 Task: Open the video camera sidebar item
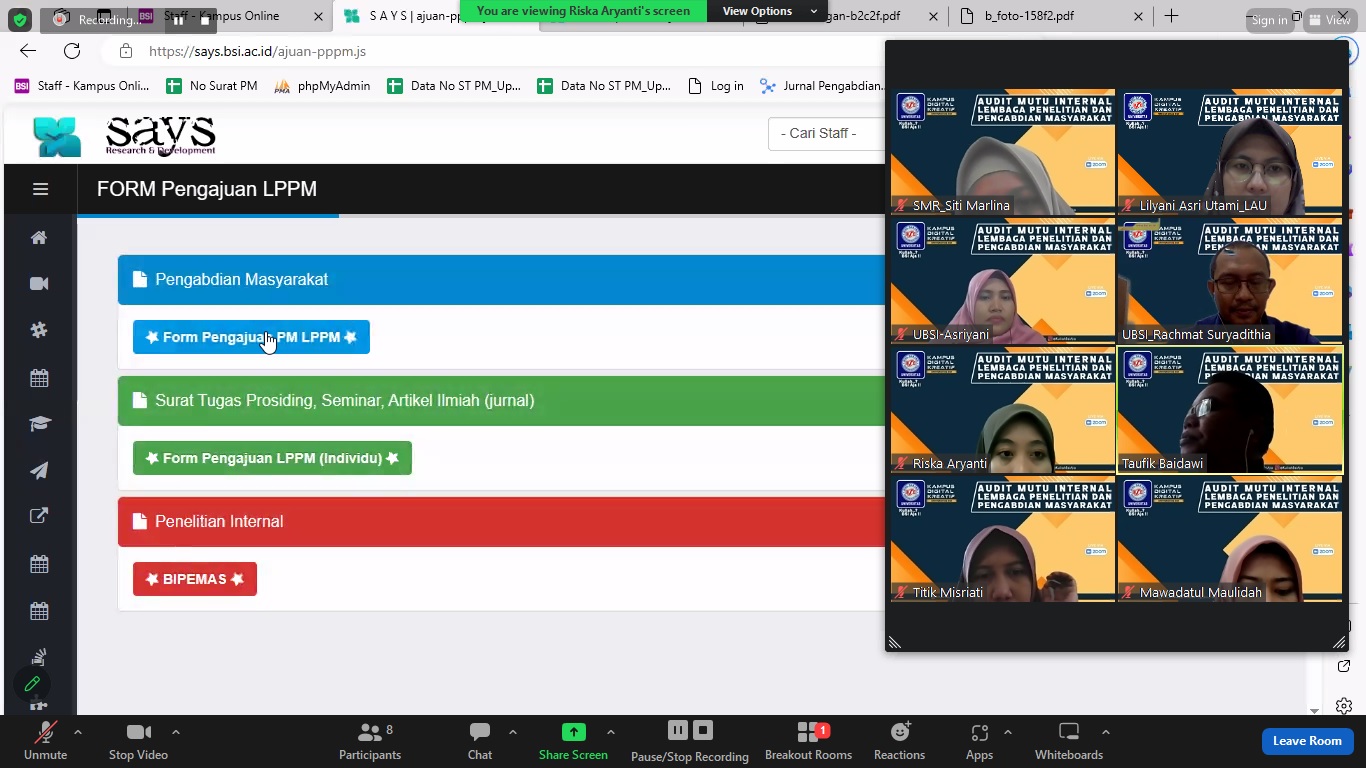click(x=39, y=284)
